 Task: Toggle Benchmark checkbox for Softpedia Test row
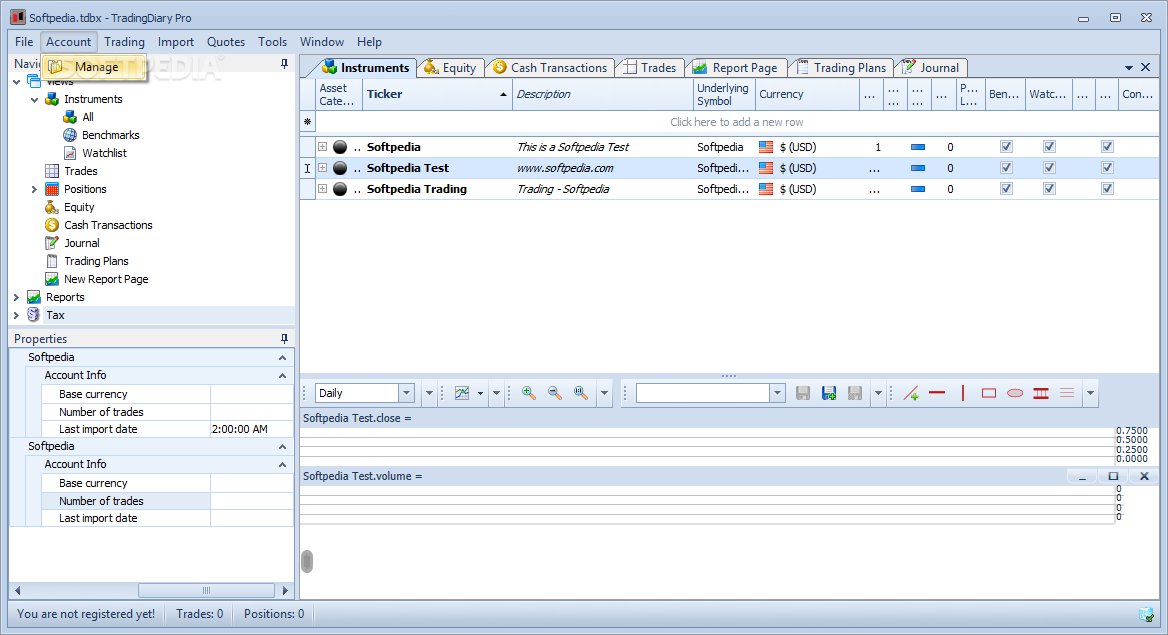coord(1006,168)
